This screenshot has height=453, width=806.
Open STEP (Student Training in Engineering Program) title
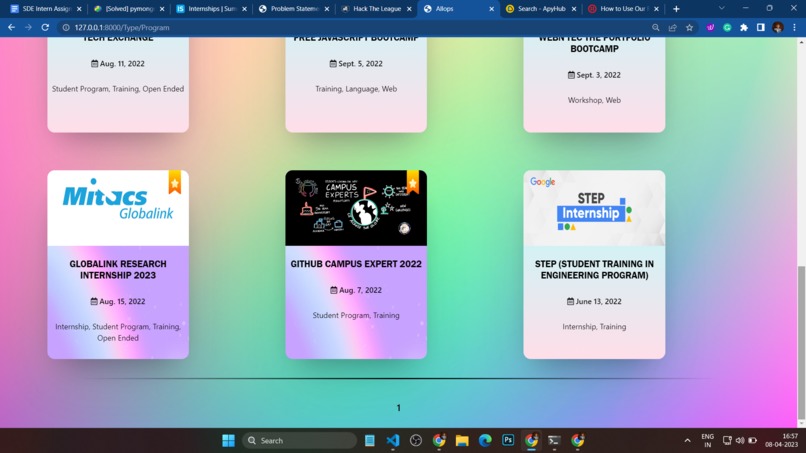pyautogui.click(x=594, y=269)
